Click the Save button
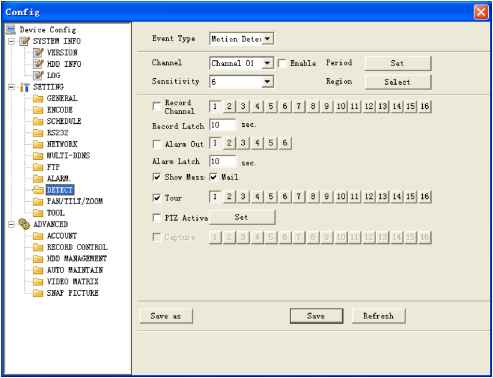 316,316
